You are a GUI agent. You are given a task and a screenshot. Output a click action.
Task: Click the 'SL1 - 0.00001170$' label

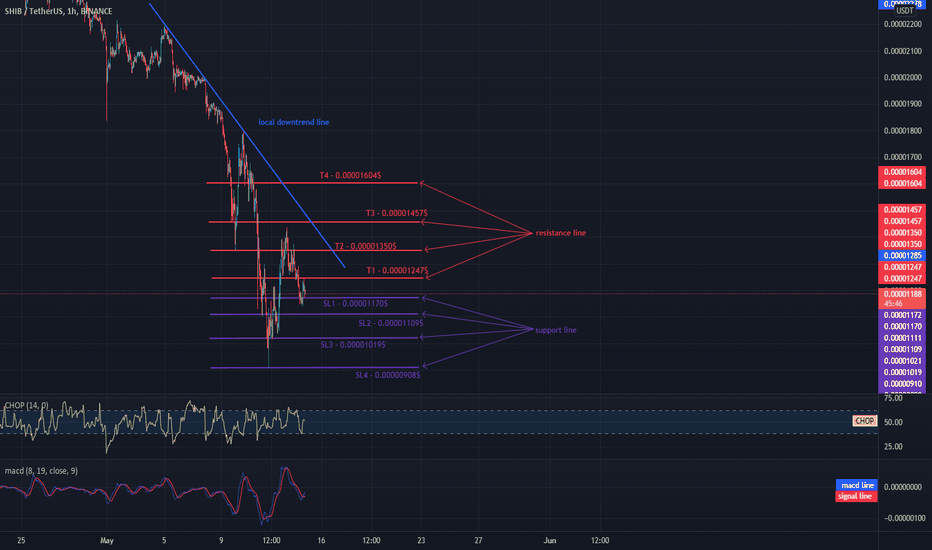(355, 304)
